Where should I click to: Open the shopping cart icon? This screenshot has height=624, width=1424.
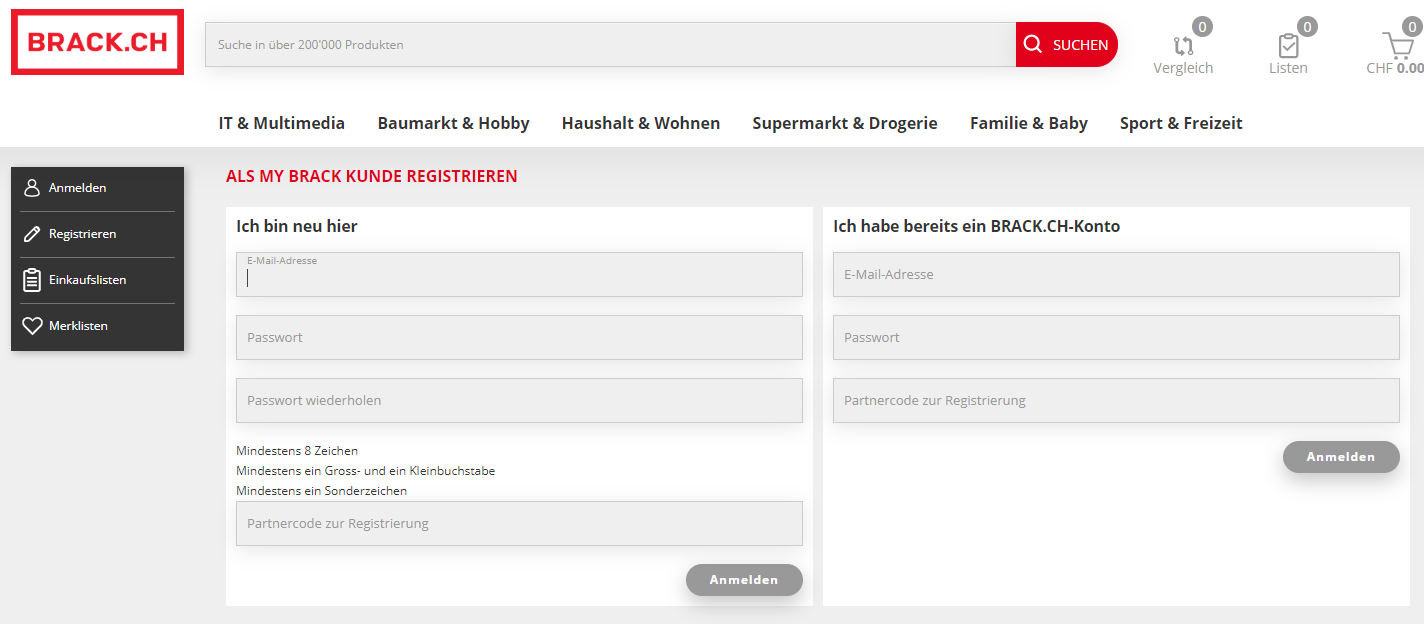click(1397, 45)
